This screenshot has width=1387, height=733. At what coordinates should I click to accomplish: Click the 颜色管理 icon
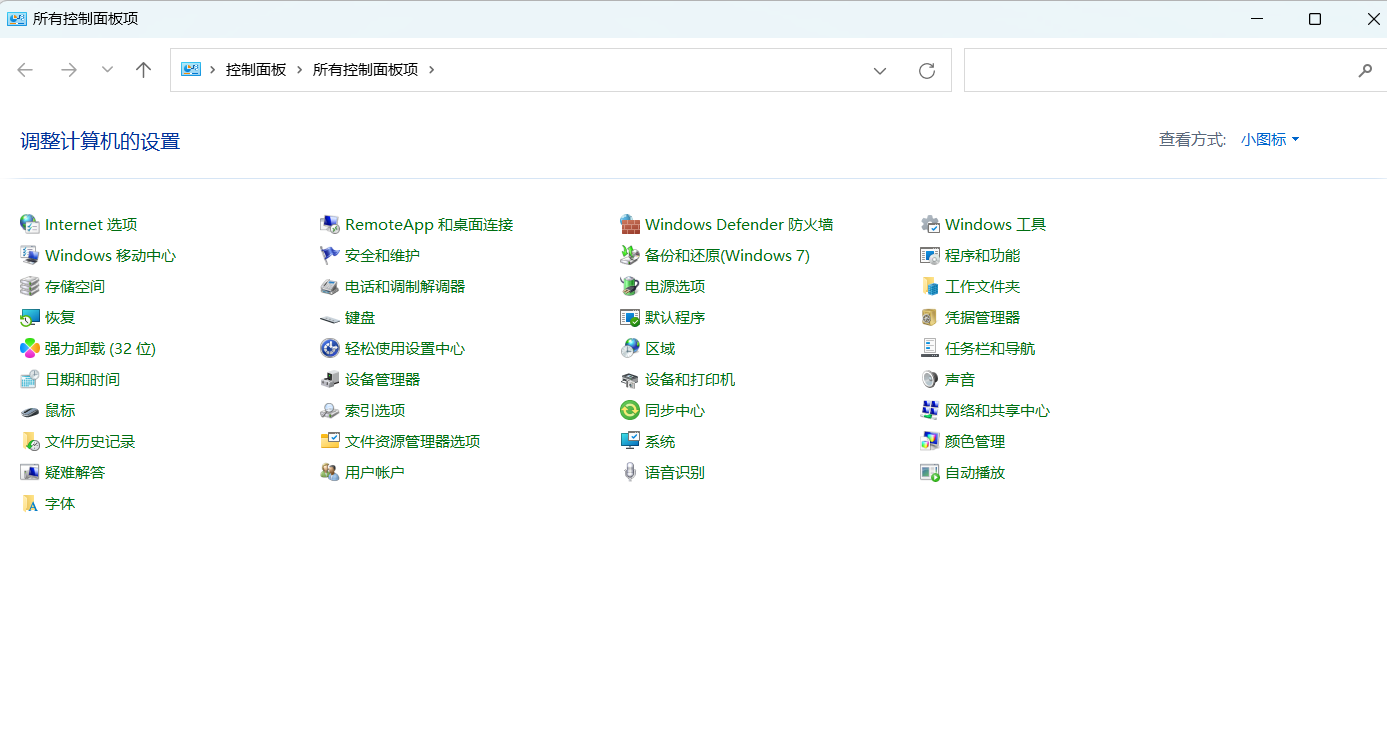click(x=929, y=441)
